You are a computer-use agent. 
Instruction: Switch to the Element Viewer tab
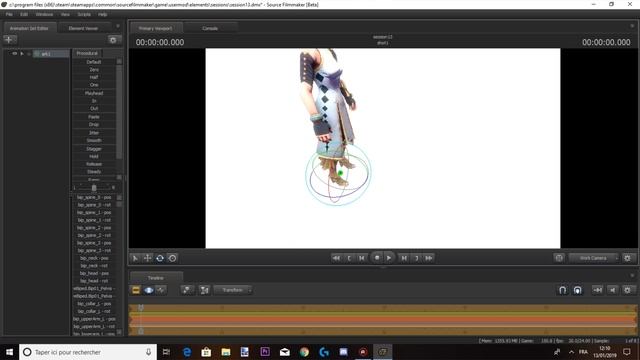coord(84,28)
